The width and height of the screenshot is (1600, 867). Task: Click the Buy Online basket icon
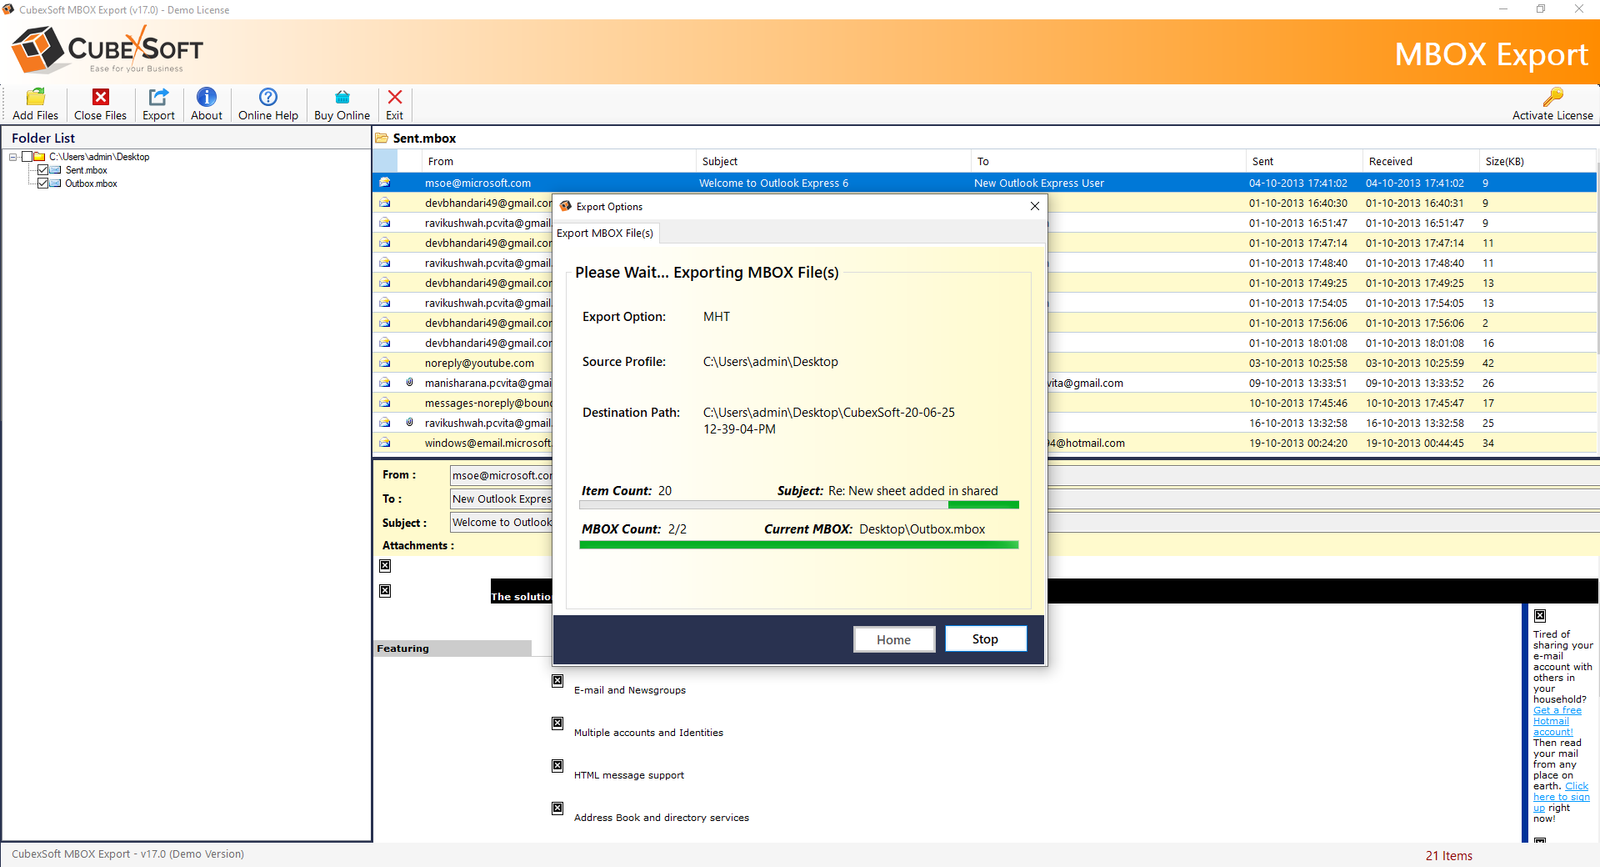342,97
